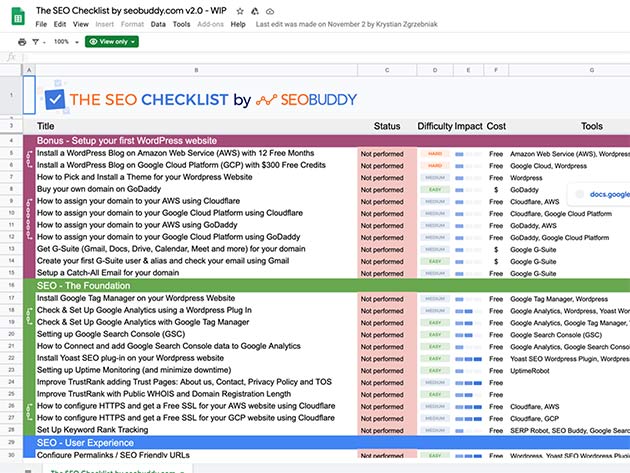Click 'Google Cloud, Wordpress' tools cell
Viewport: 630px width, 473px height.
pyautogui.click(x=548, y=166)
